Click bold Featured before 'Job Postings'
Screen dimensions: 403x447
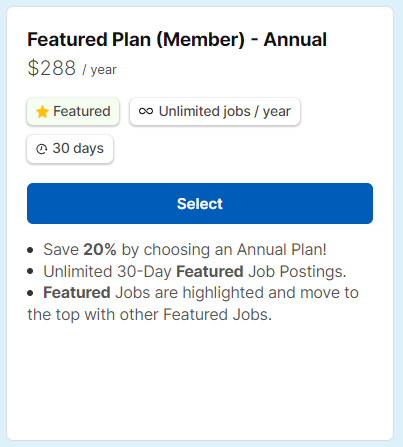[x=210, y=271]
